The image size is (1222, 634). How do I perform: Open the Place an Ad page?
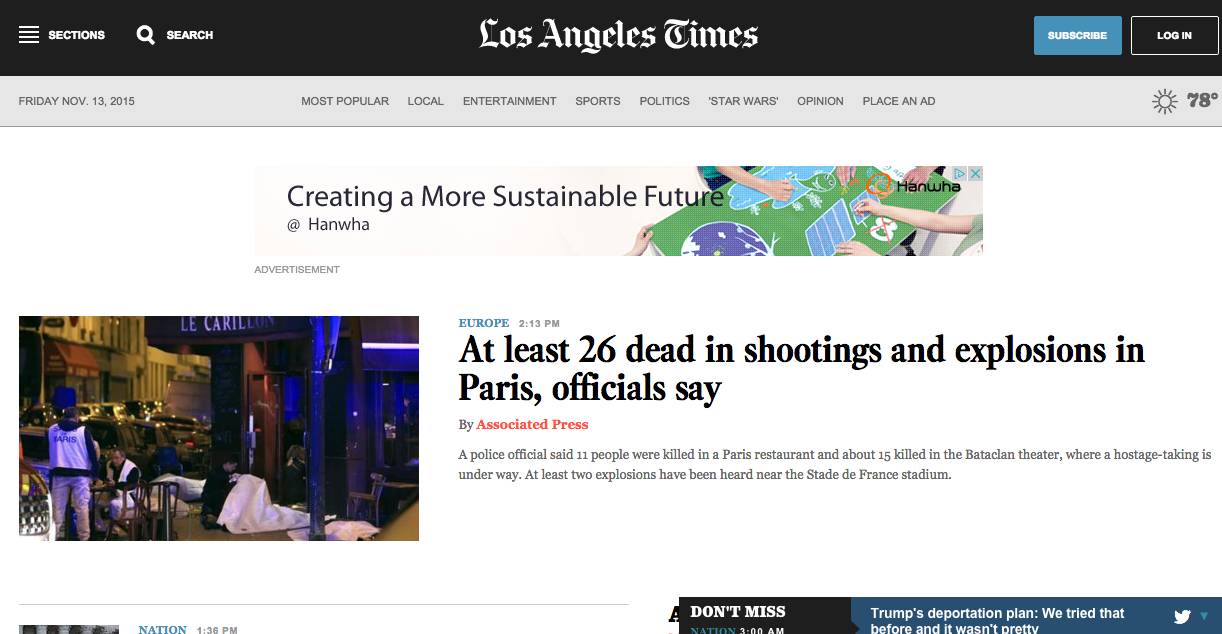point(898,101)
